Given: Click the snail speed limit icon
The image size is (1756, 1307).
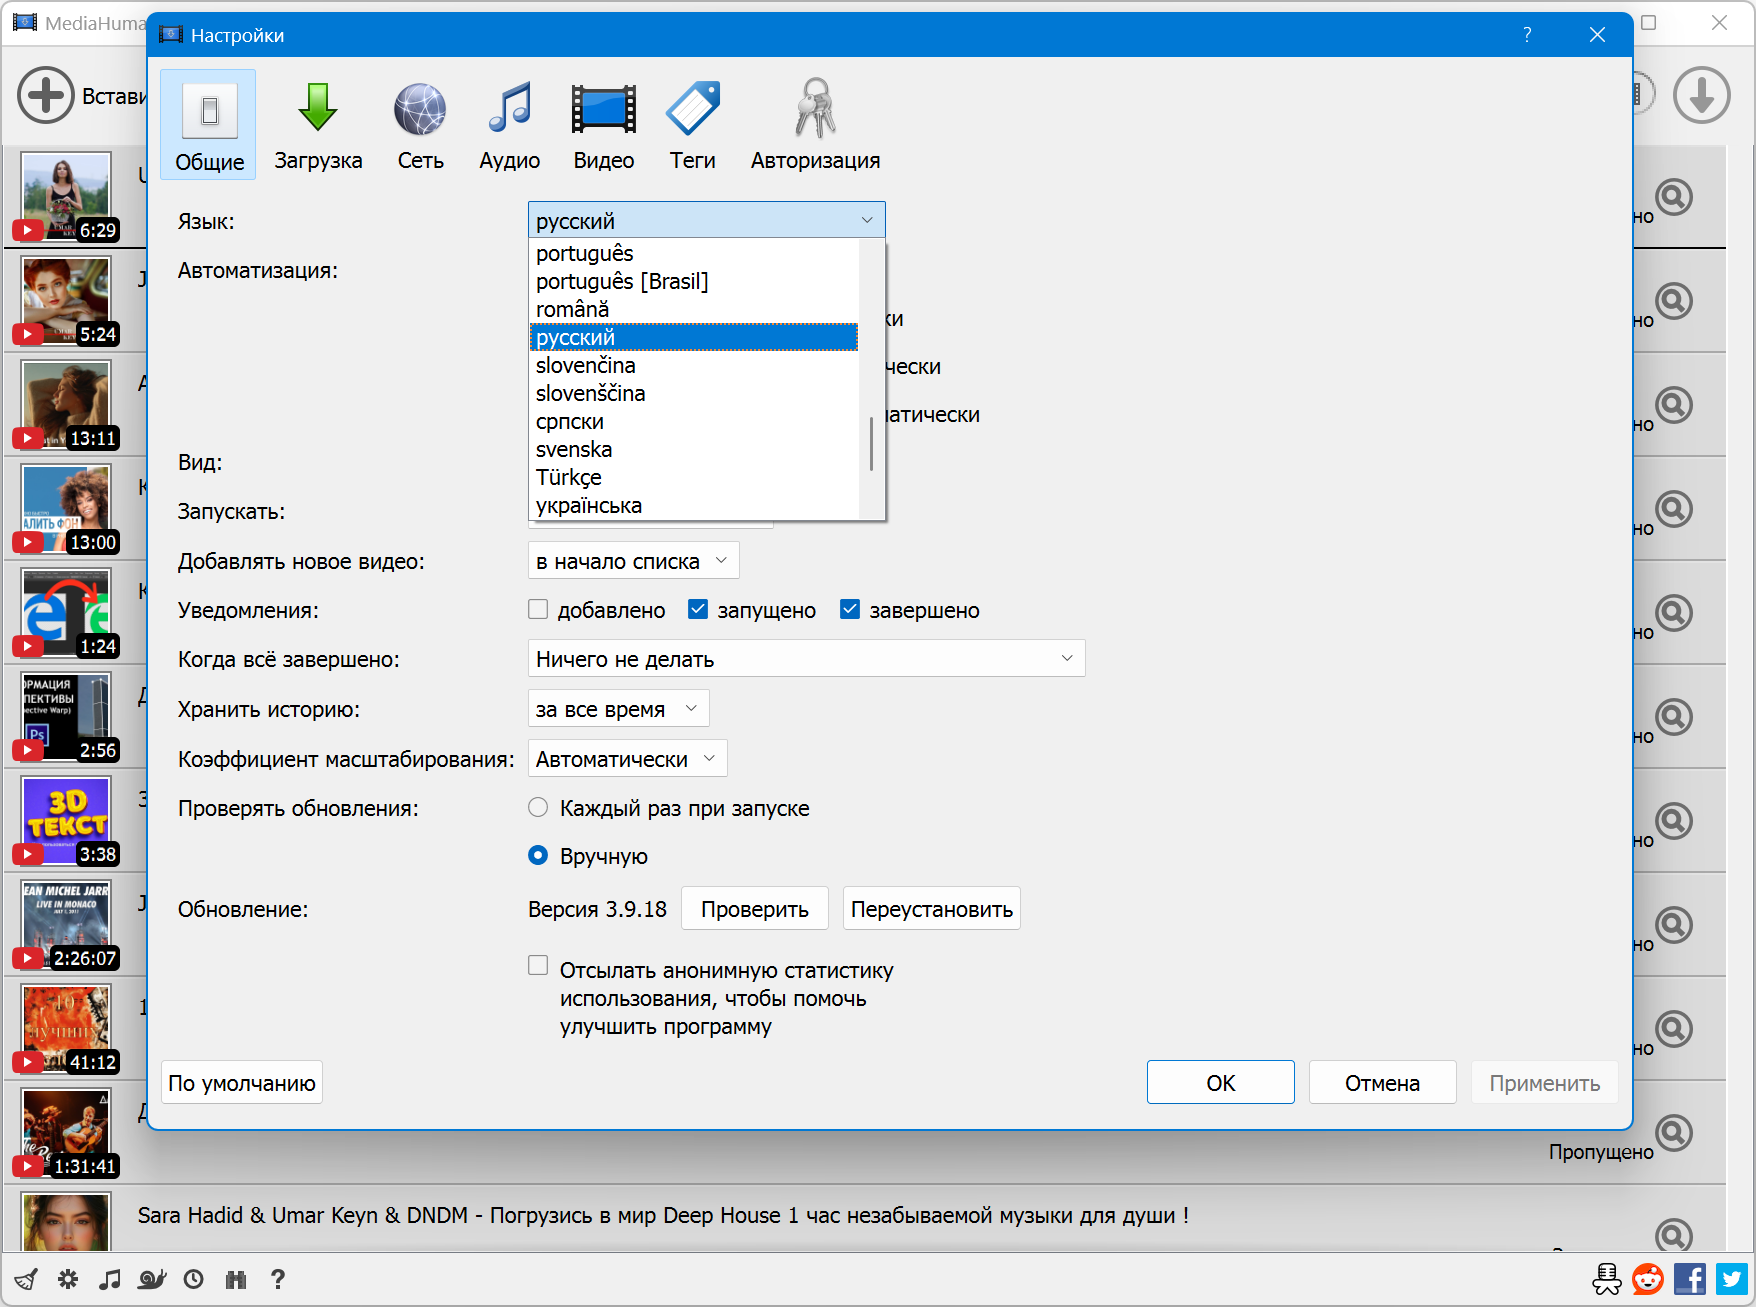Looking at the screenshot, I should 152,1279.
